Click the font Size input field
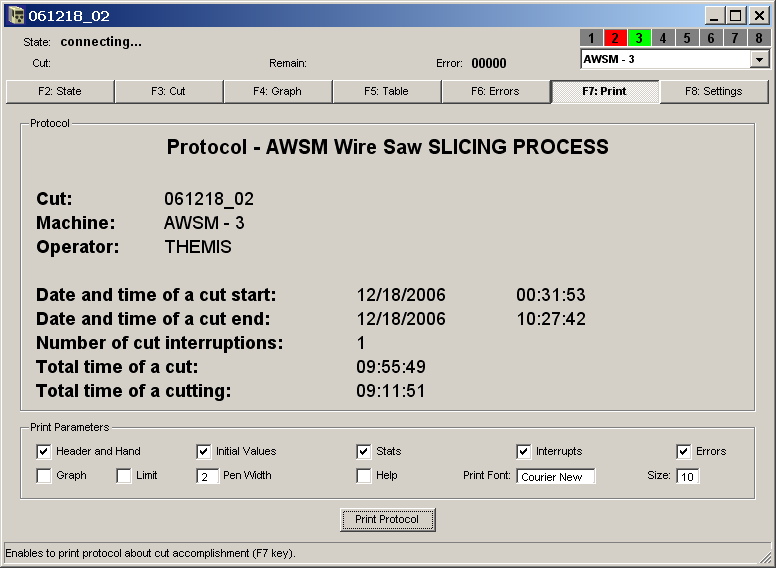The image size is (776, 568). pos(687,477)
